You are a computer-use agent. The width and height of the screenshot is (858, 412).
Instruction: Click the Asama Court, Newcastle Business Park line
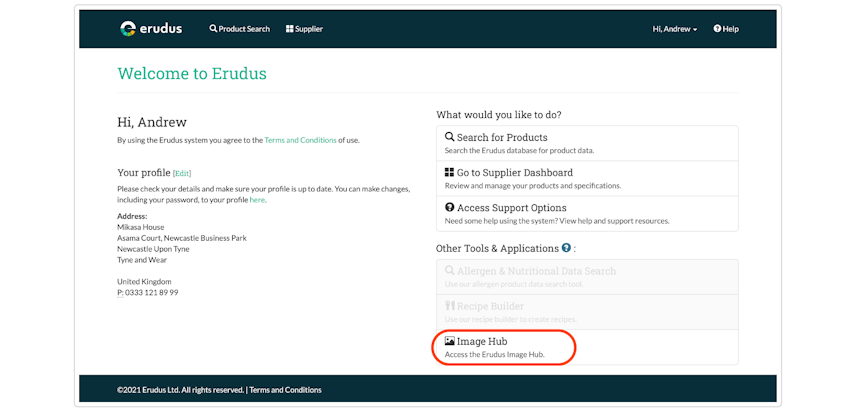tap(182, 238)
